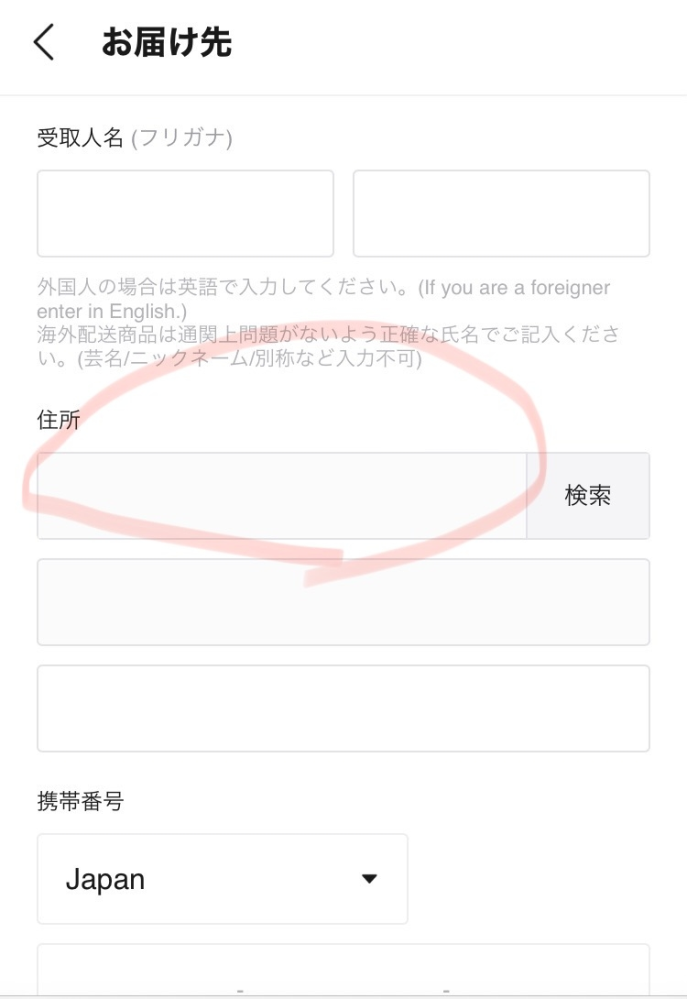Click the 携帯番号 label
The width and height of the screenshot is (687, 999).
tap(80, 801)
